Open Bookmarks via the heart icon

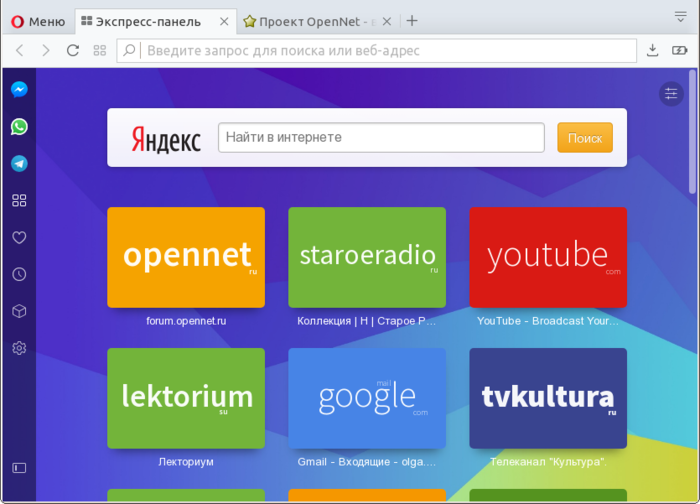19,237
